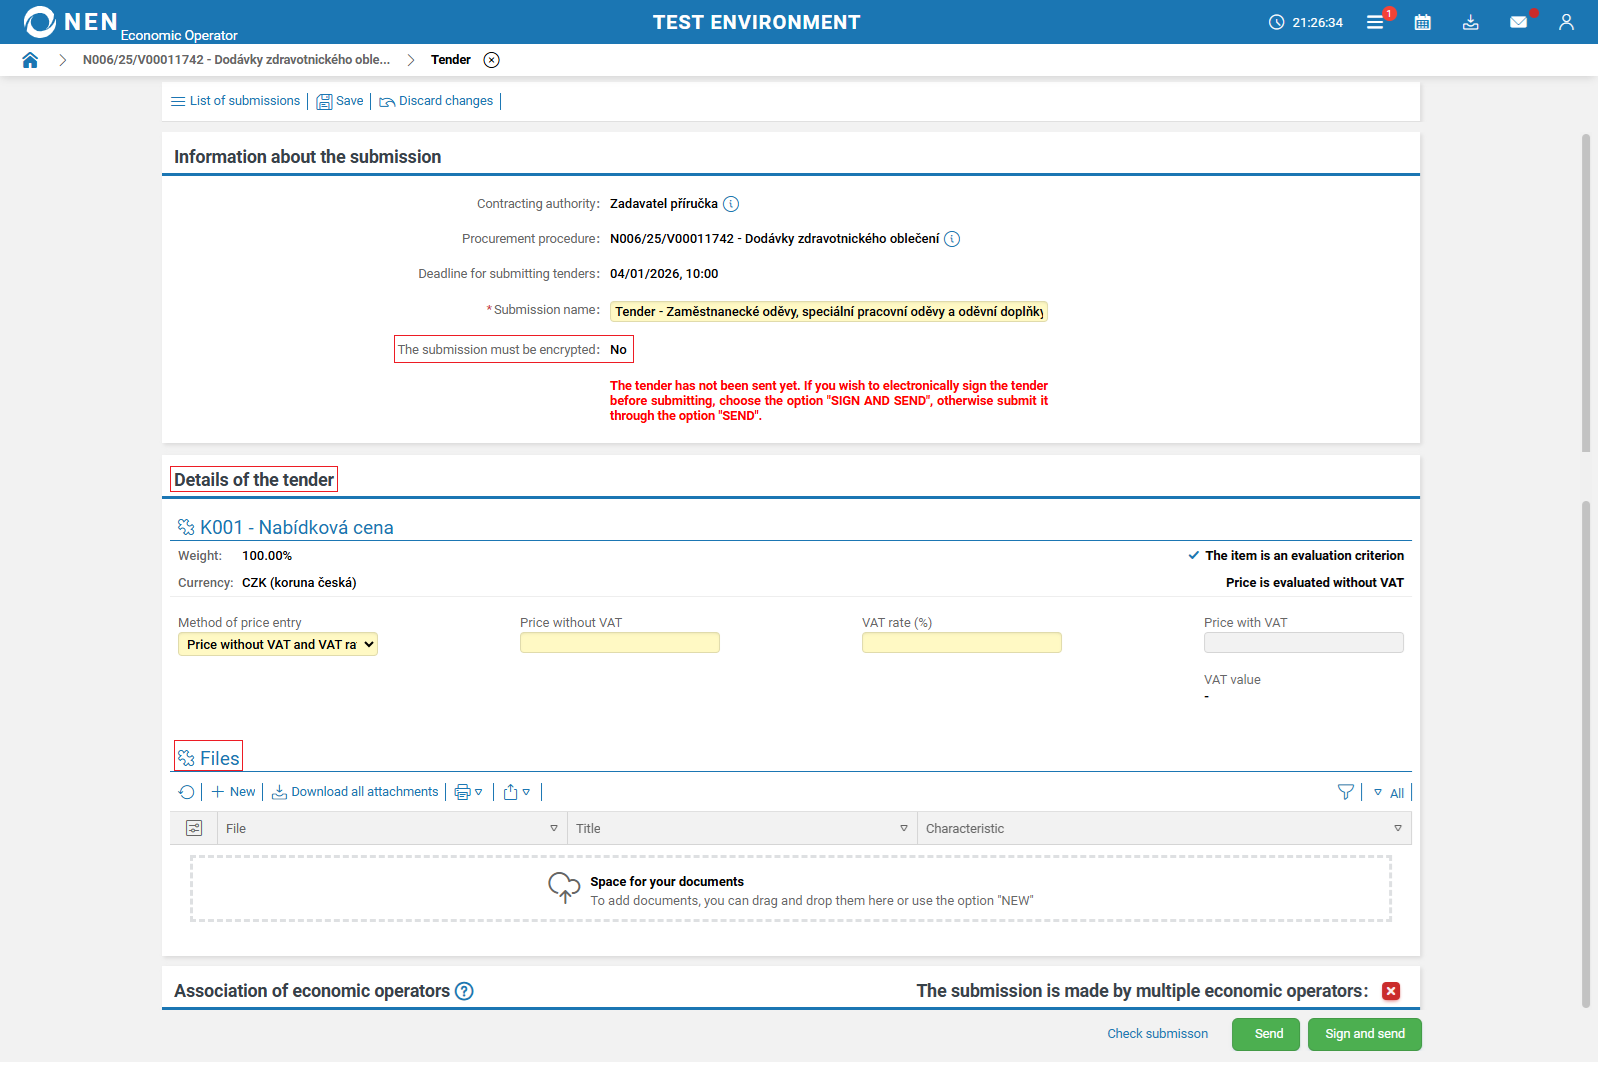Expand the print options dropdown
This screenshot has height=1065, width=1598.
tap(468, 792)
